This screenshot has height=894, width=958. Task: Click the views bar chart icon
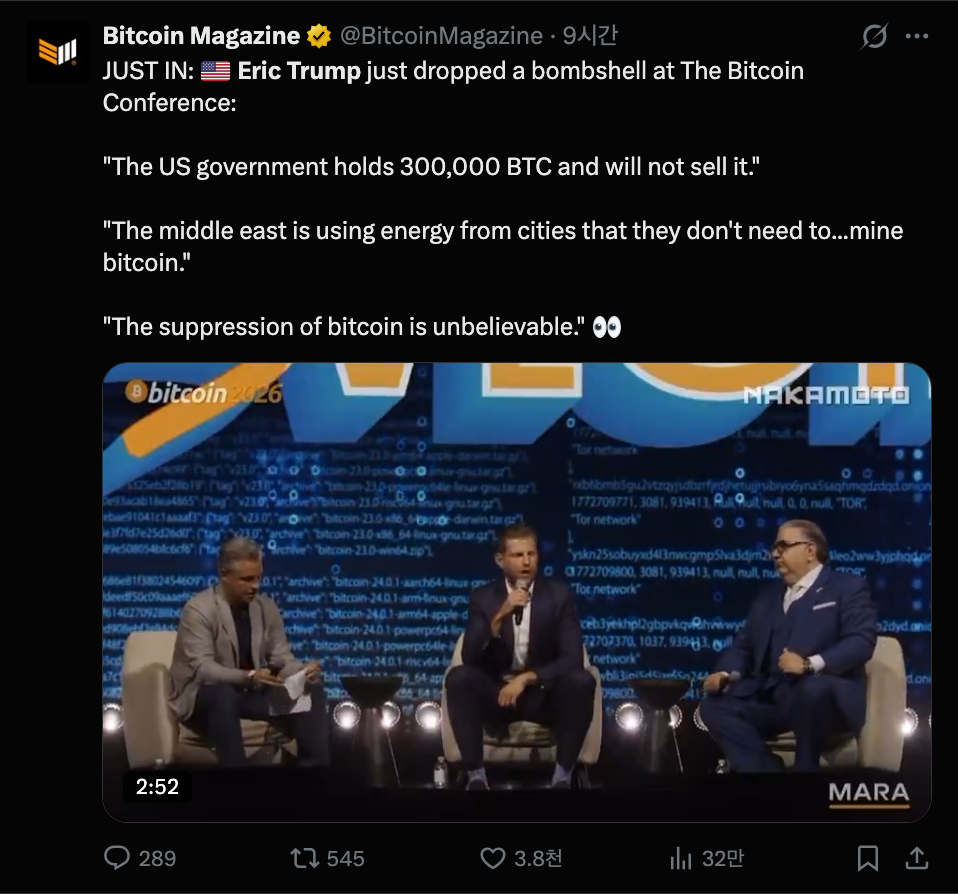pyautogui.click(x=681, y=858)
